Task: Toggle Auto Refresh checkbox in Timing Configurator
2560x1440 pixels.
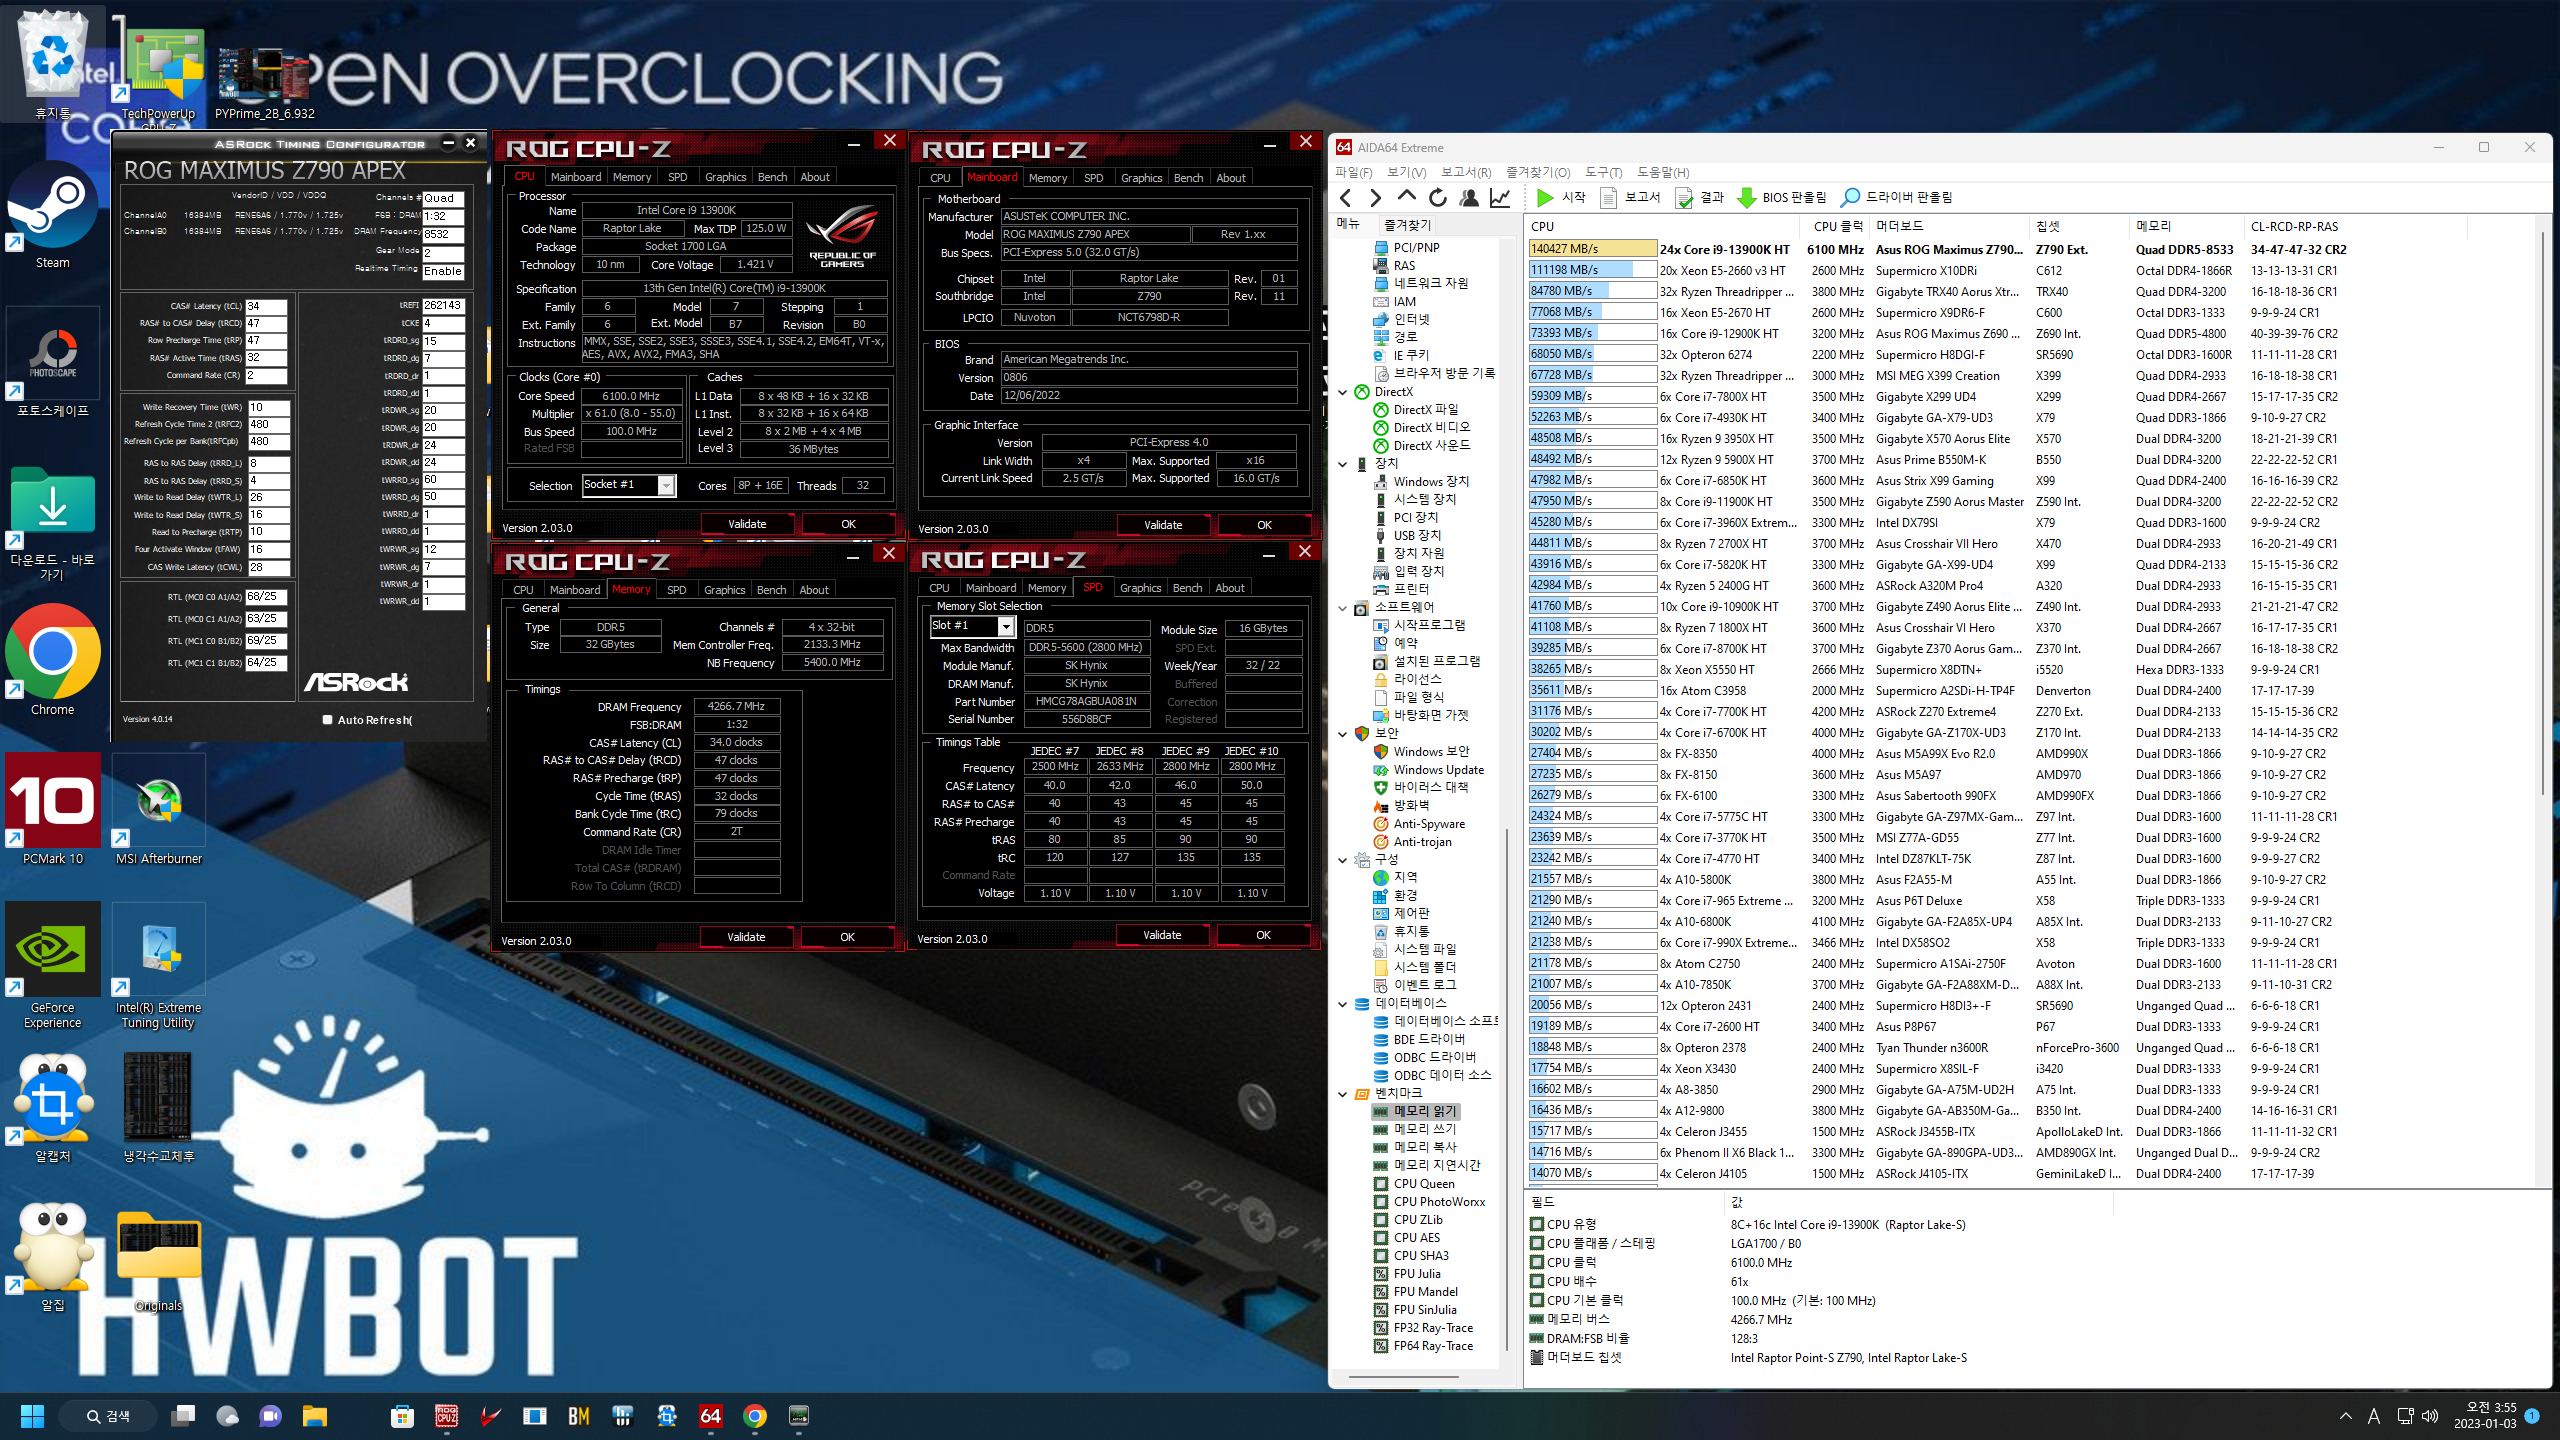Action: pyautogui.click(x=327, y=720)
